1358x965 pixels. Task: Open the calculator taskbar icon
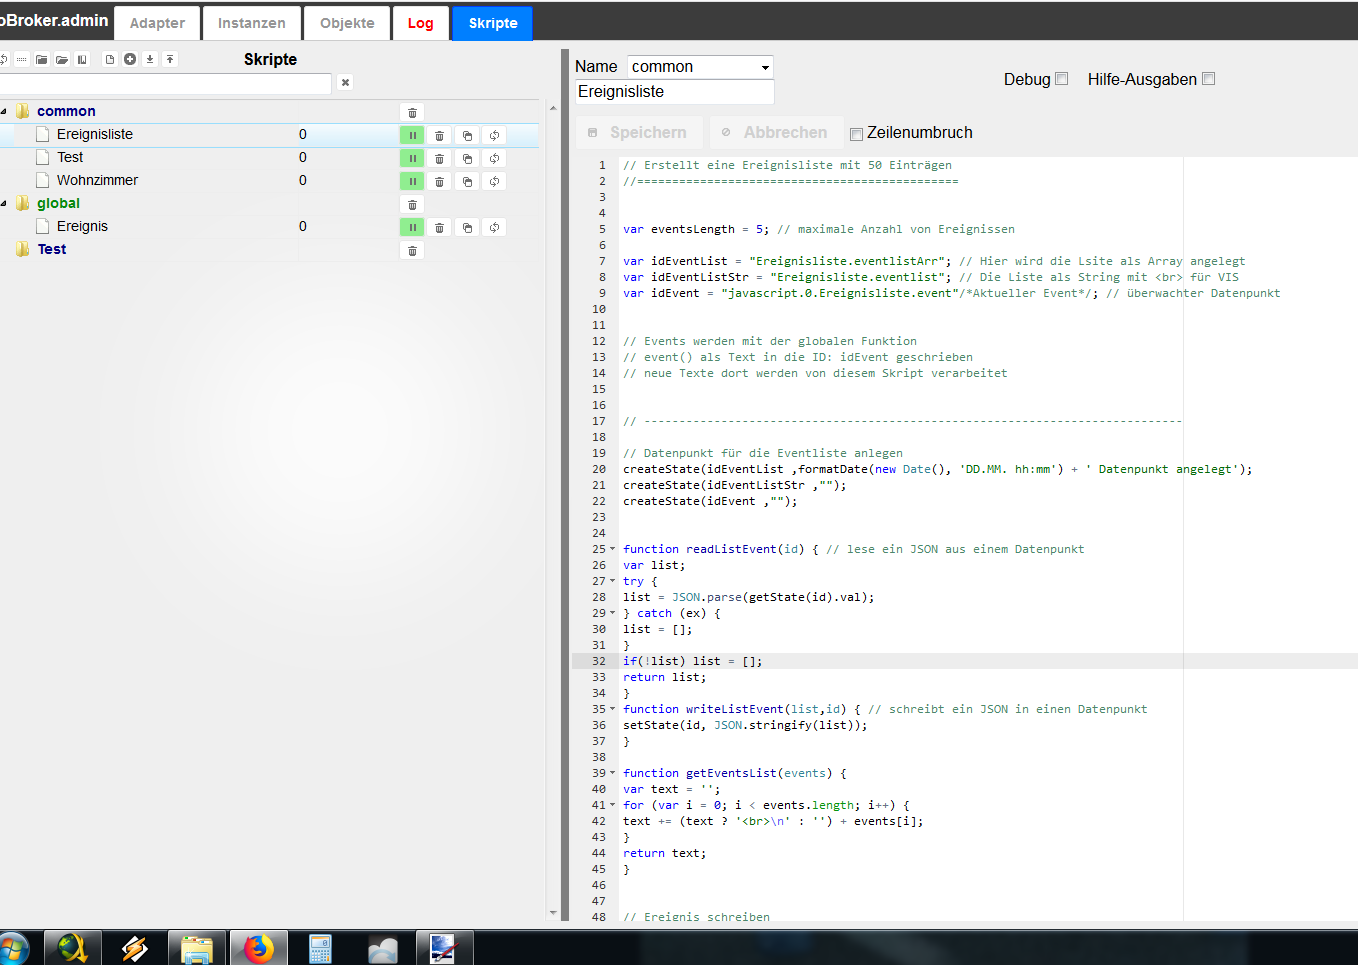click(320, 948)
